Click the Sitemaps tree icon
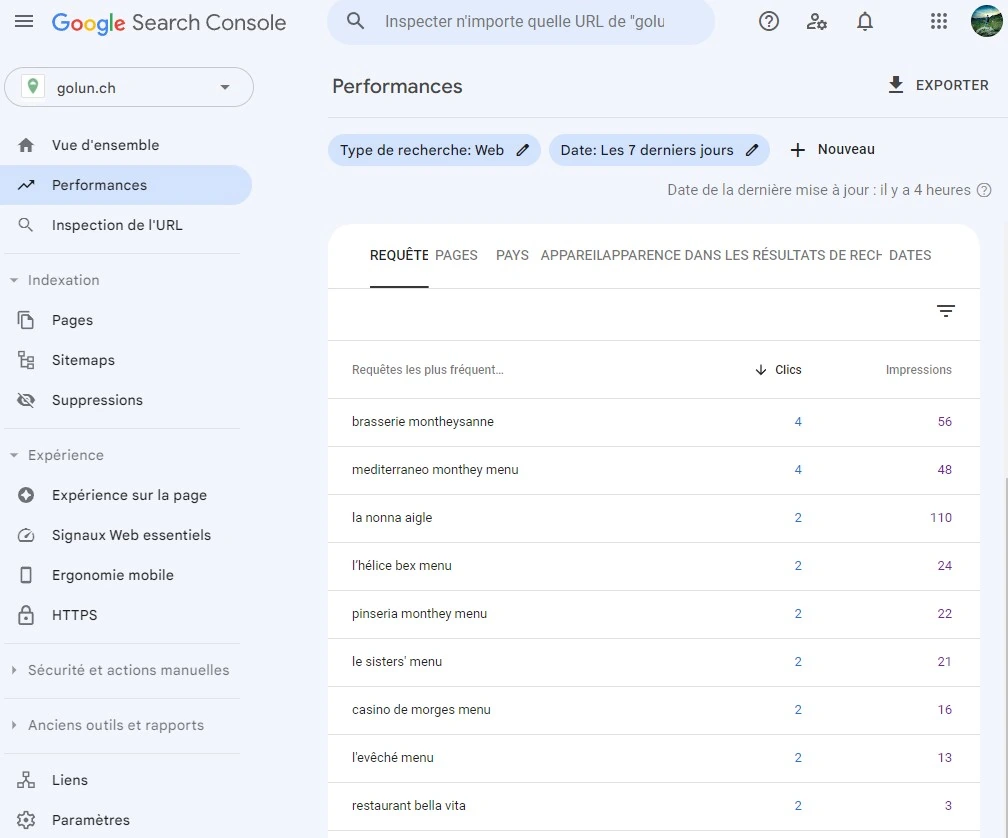The height and width of the screenshot is (838, 1008). pyautogui.click(x=26, y=360)
